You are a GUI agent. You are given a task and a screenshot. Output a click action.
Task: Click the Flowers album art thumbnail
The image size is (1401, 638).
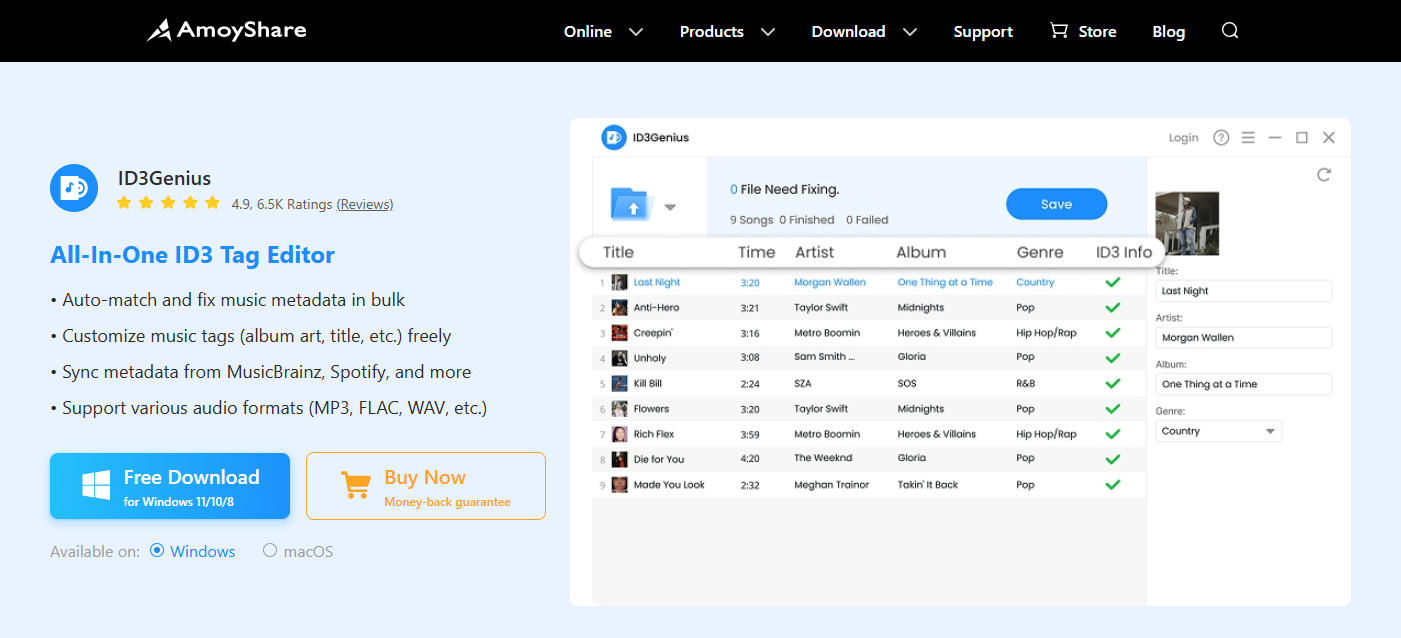click(619, 409)
